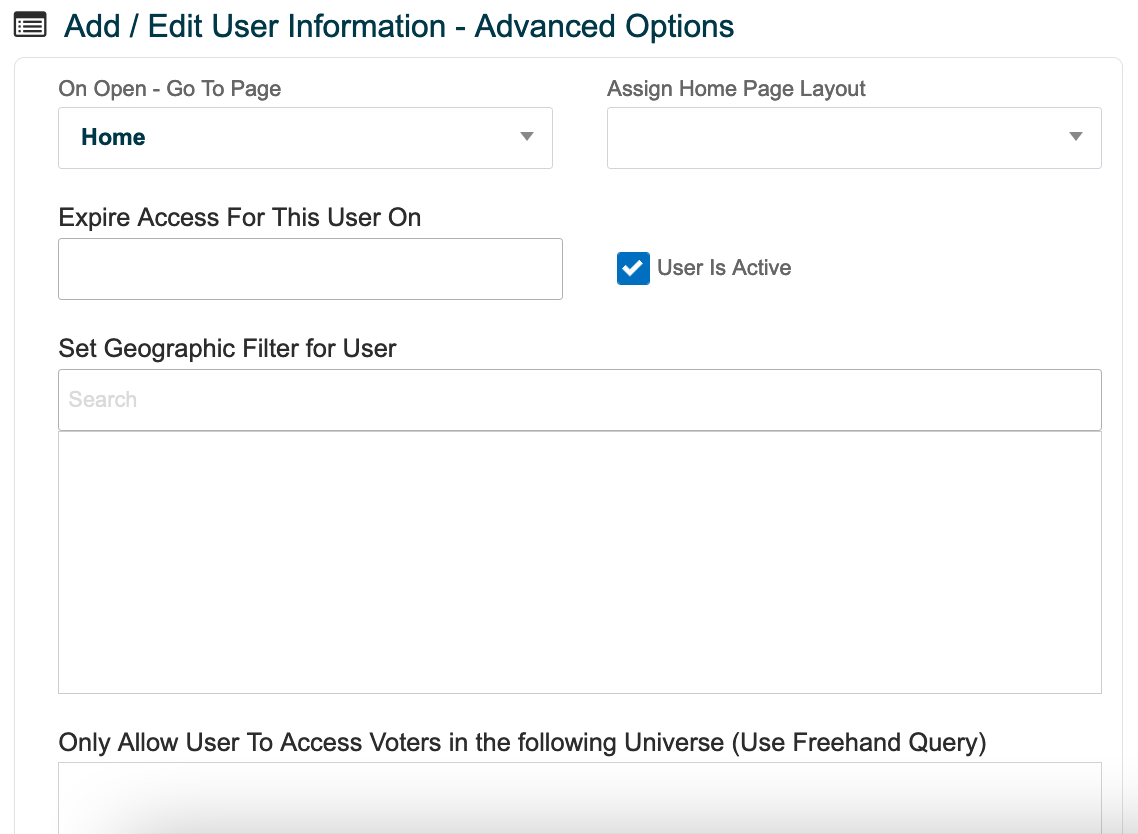This screenshot has height=834, width=1138.
Task: Click the Universe freehand query text area
Action: tap(579, 800)
